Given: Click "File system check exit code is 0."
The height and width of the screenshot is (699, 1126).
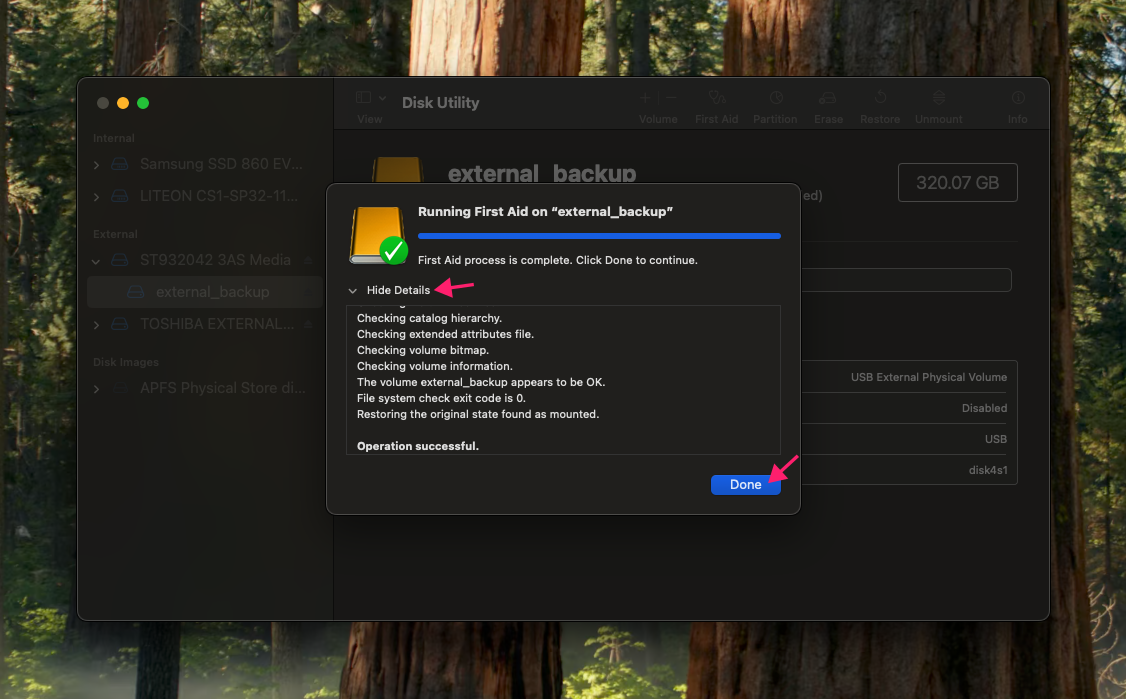Looking at the screenshot, I should click(x=441, y=398).
